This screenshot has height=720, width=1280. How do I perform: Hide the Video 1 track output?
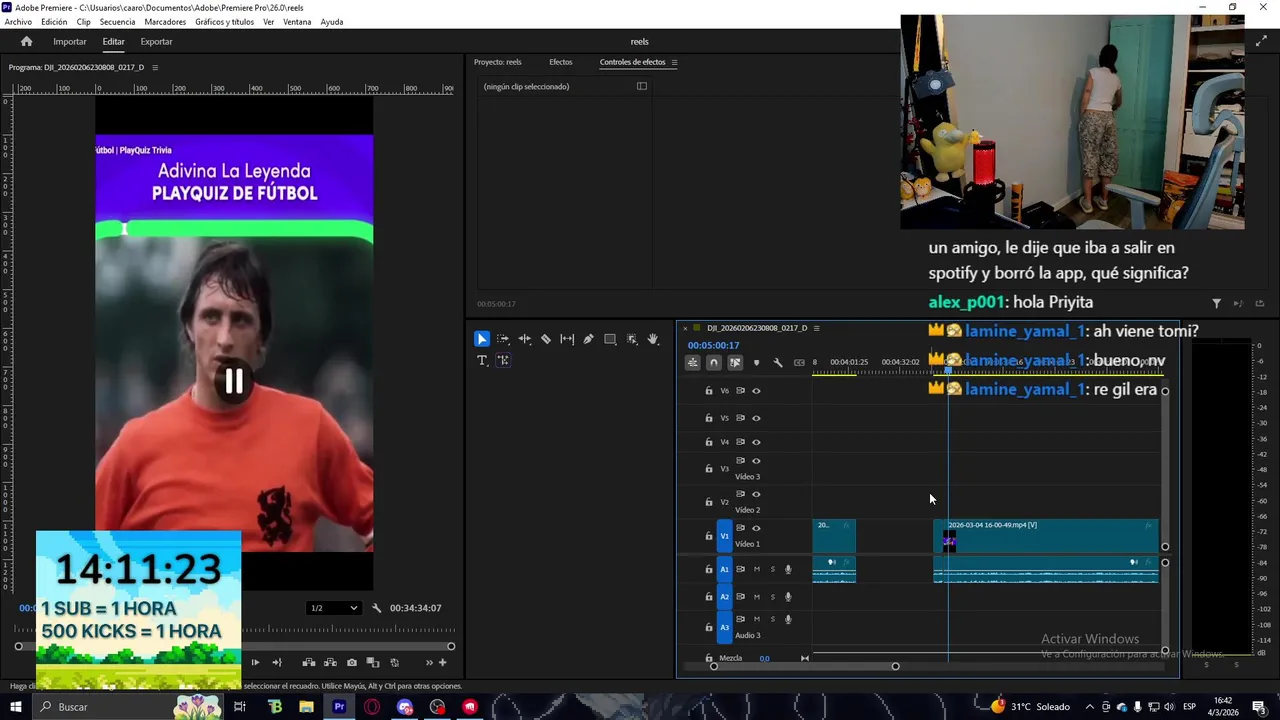pos(756,528)
